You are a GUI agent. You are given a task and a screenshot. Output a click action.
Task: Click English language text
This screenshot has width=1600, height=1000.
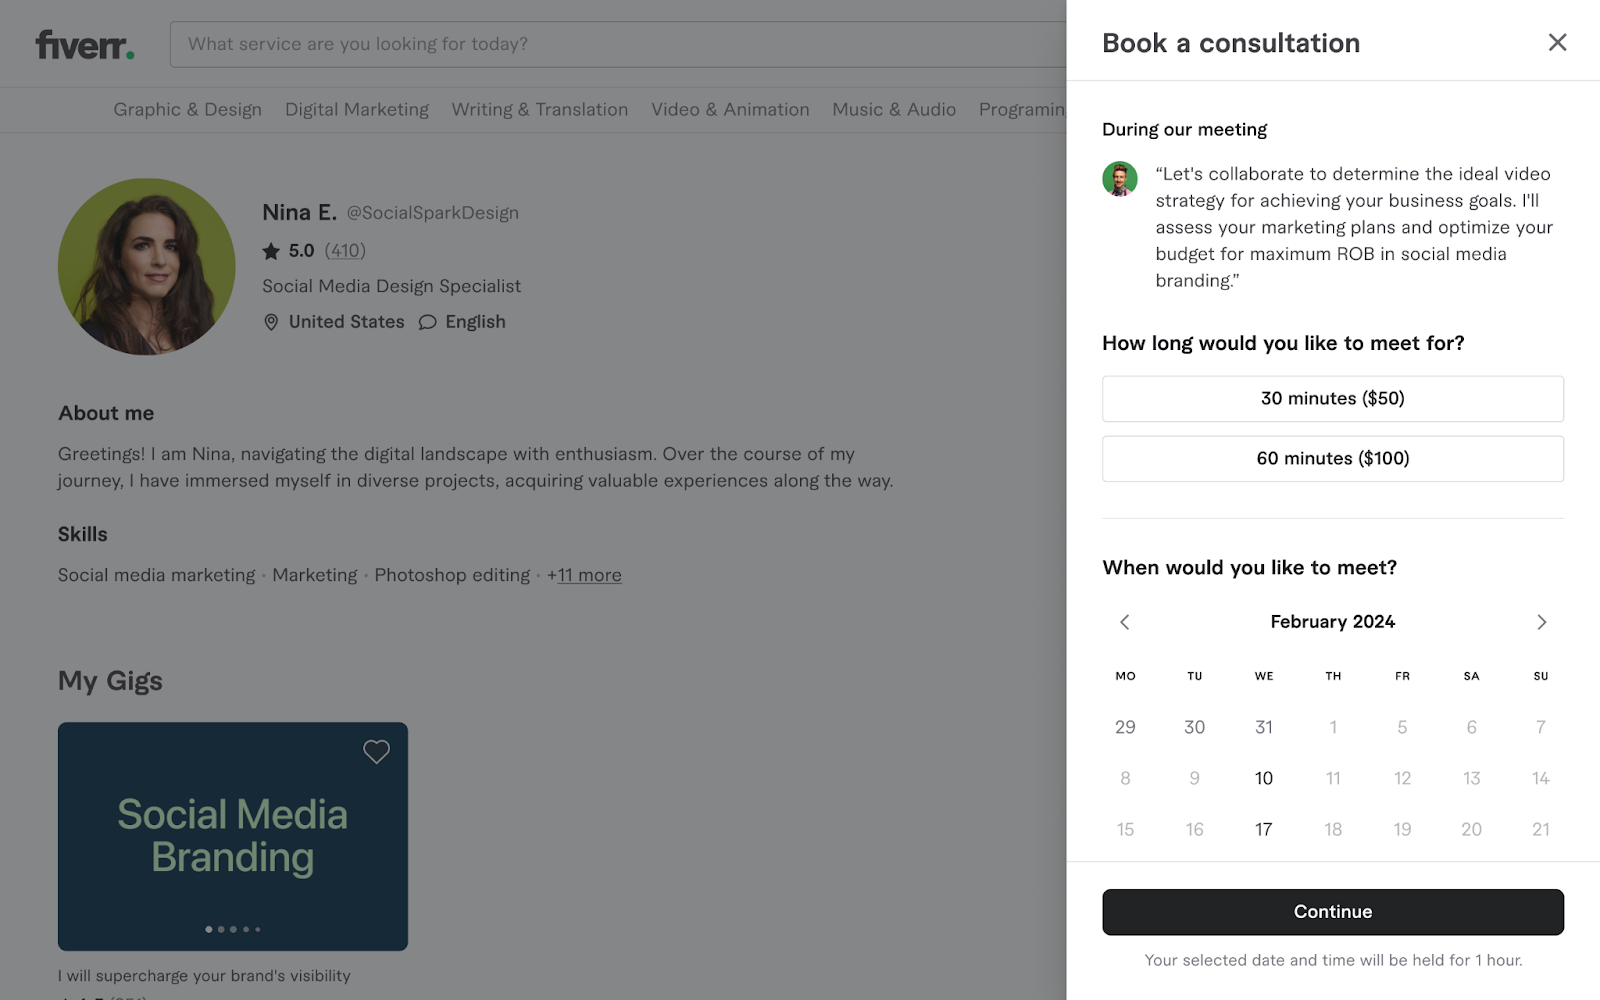[476, 322]
